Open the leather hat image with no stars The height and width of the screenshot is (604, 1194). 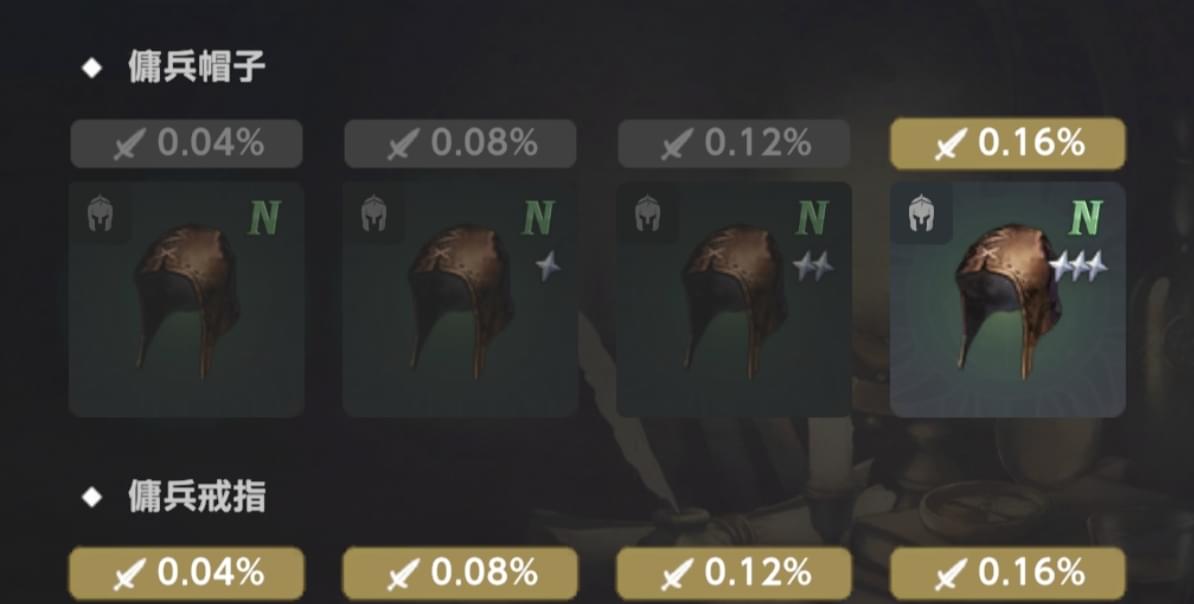click(x=187, y=301)
